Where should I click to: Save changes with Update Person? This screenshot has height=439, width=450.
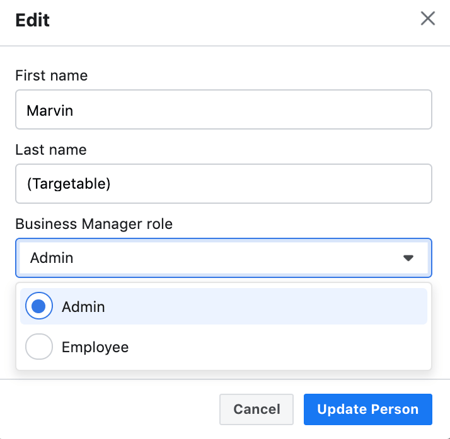pos(368,409)
